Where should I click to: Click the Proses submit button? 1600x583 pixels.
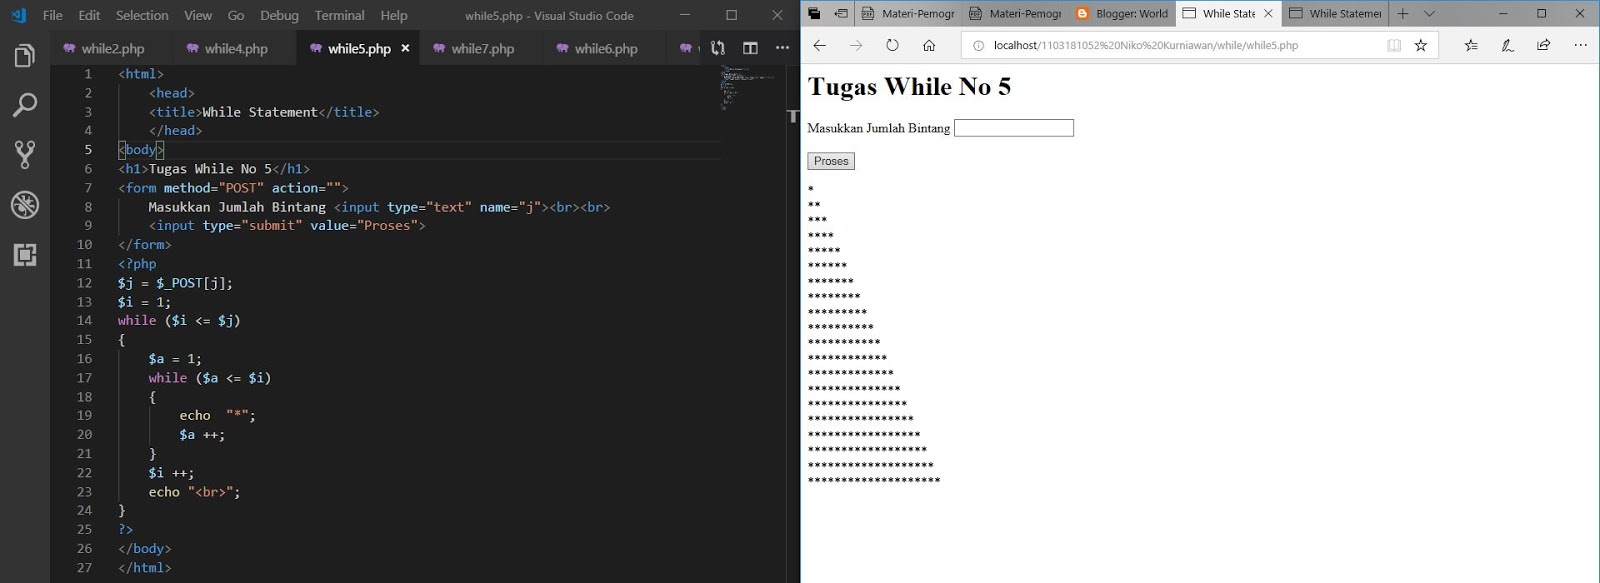coord(831,161)
